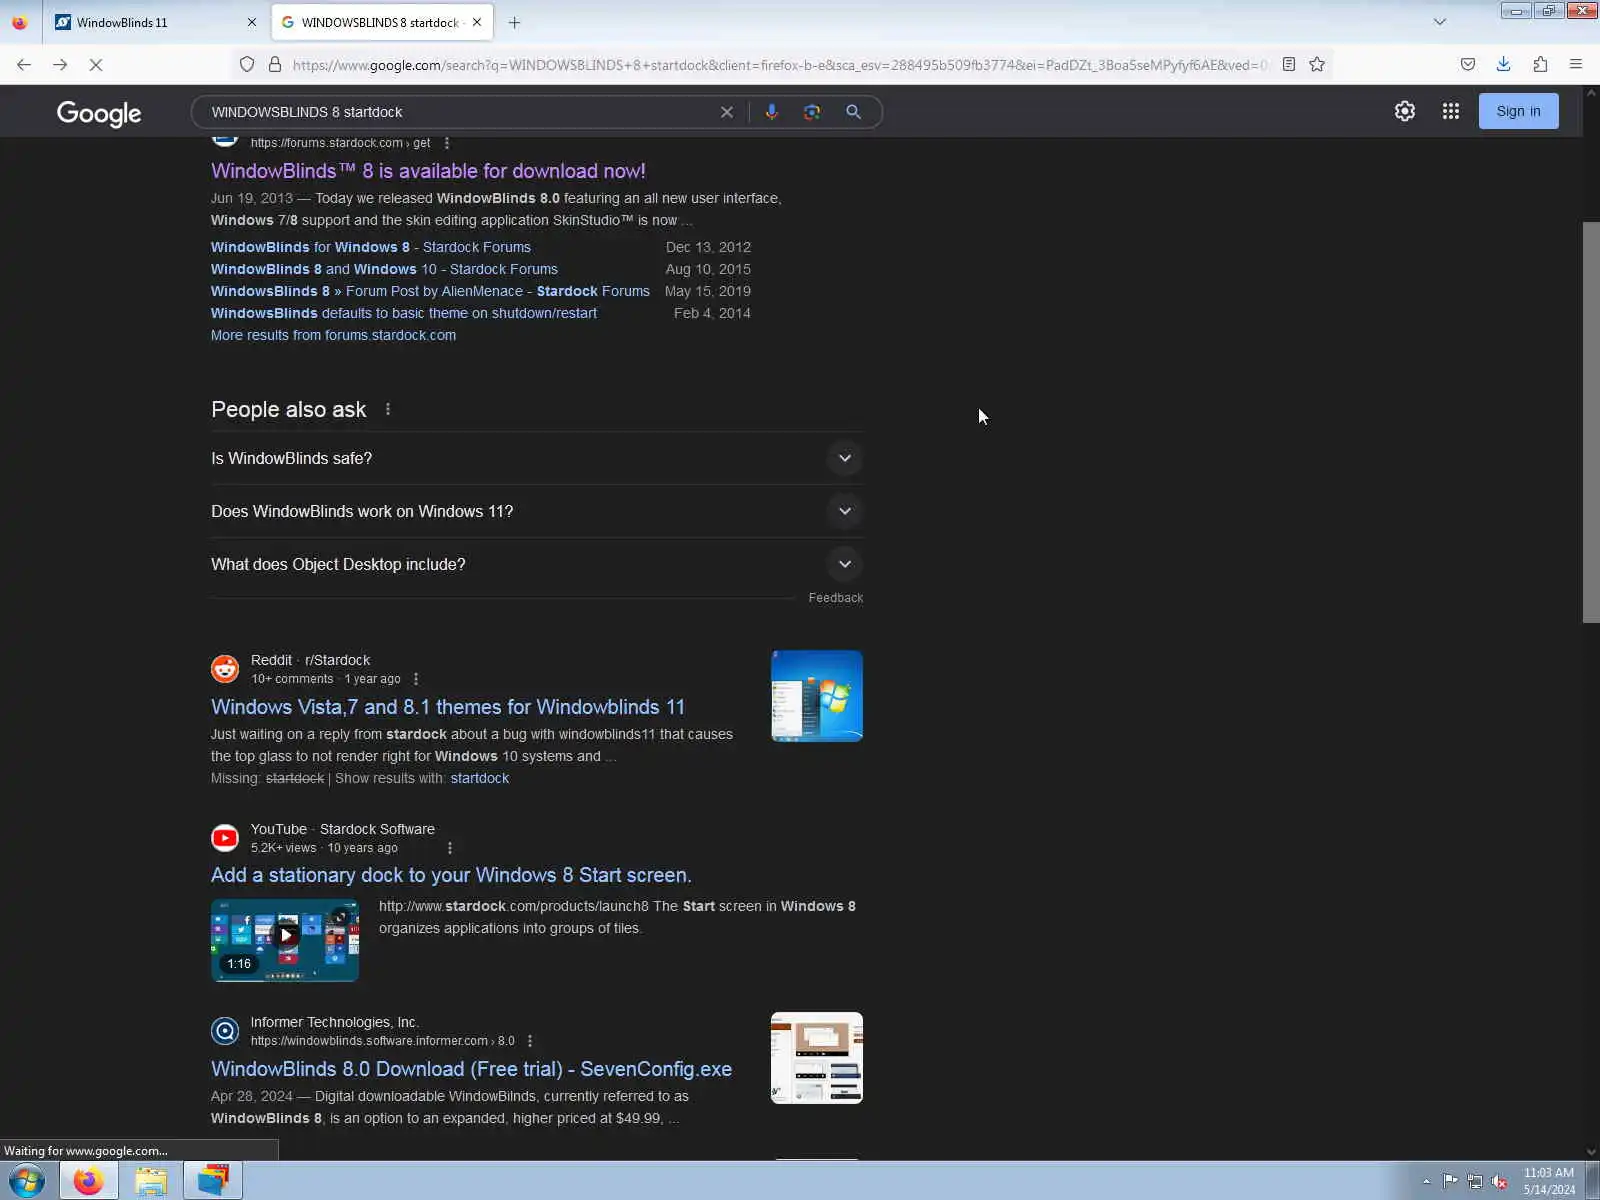Open the Firefox application menu
The image size is (1600, 1200).
click(1576, 64)
